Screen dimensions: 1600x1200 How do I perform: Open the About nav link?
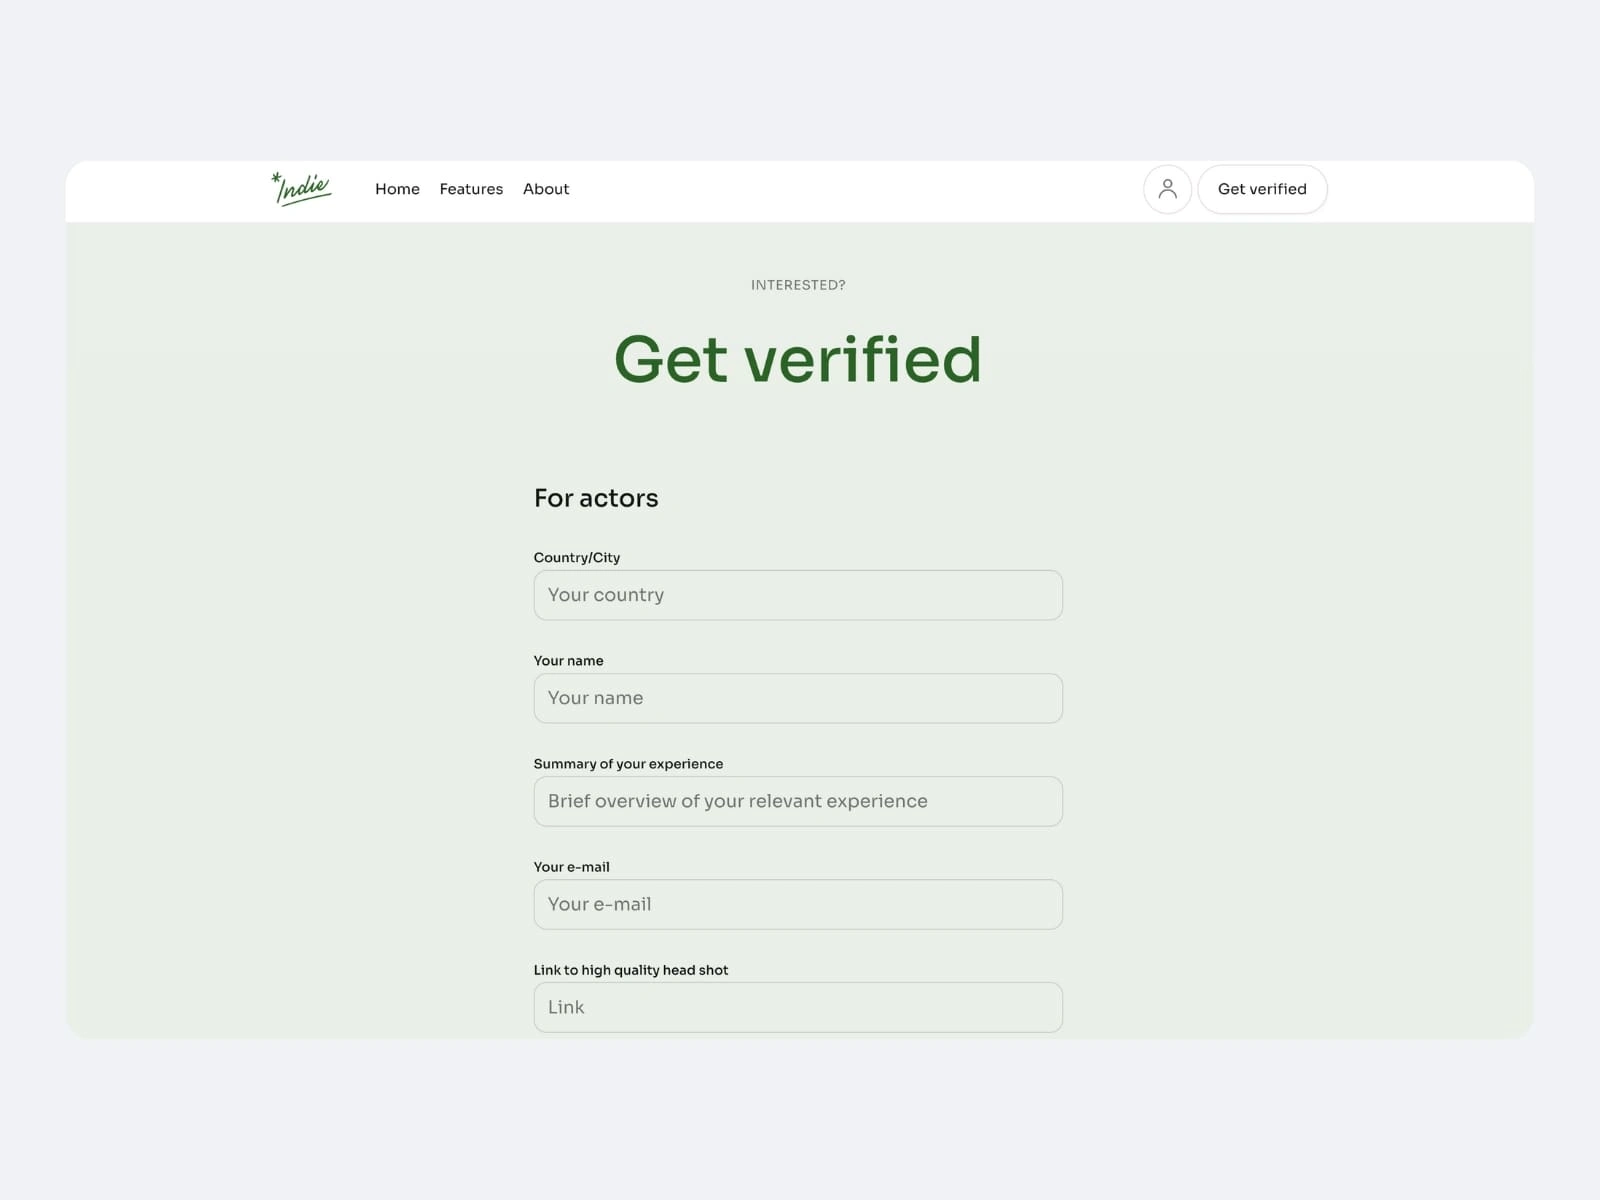(x=546, y=189)
